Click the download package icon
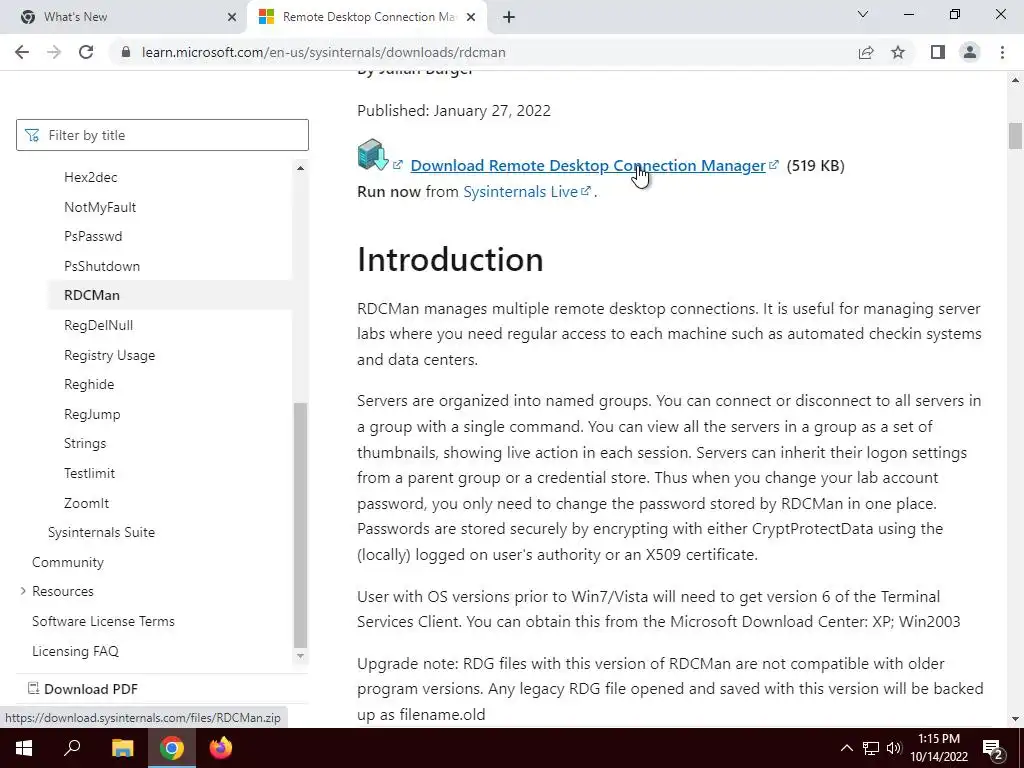This screenshot has height=768, width=1024. pyautogui.click(x=373, y=155)
